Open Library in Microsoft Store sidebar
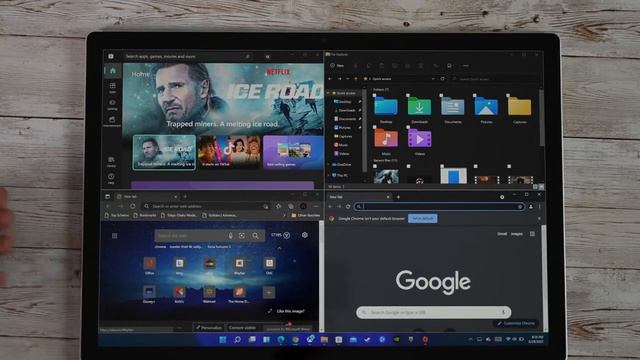The height and width of the screenshot is (360, 640). point(111,162)
